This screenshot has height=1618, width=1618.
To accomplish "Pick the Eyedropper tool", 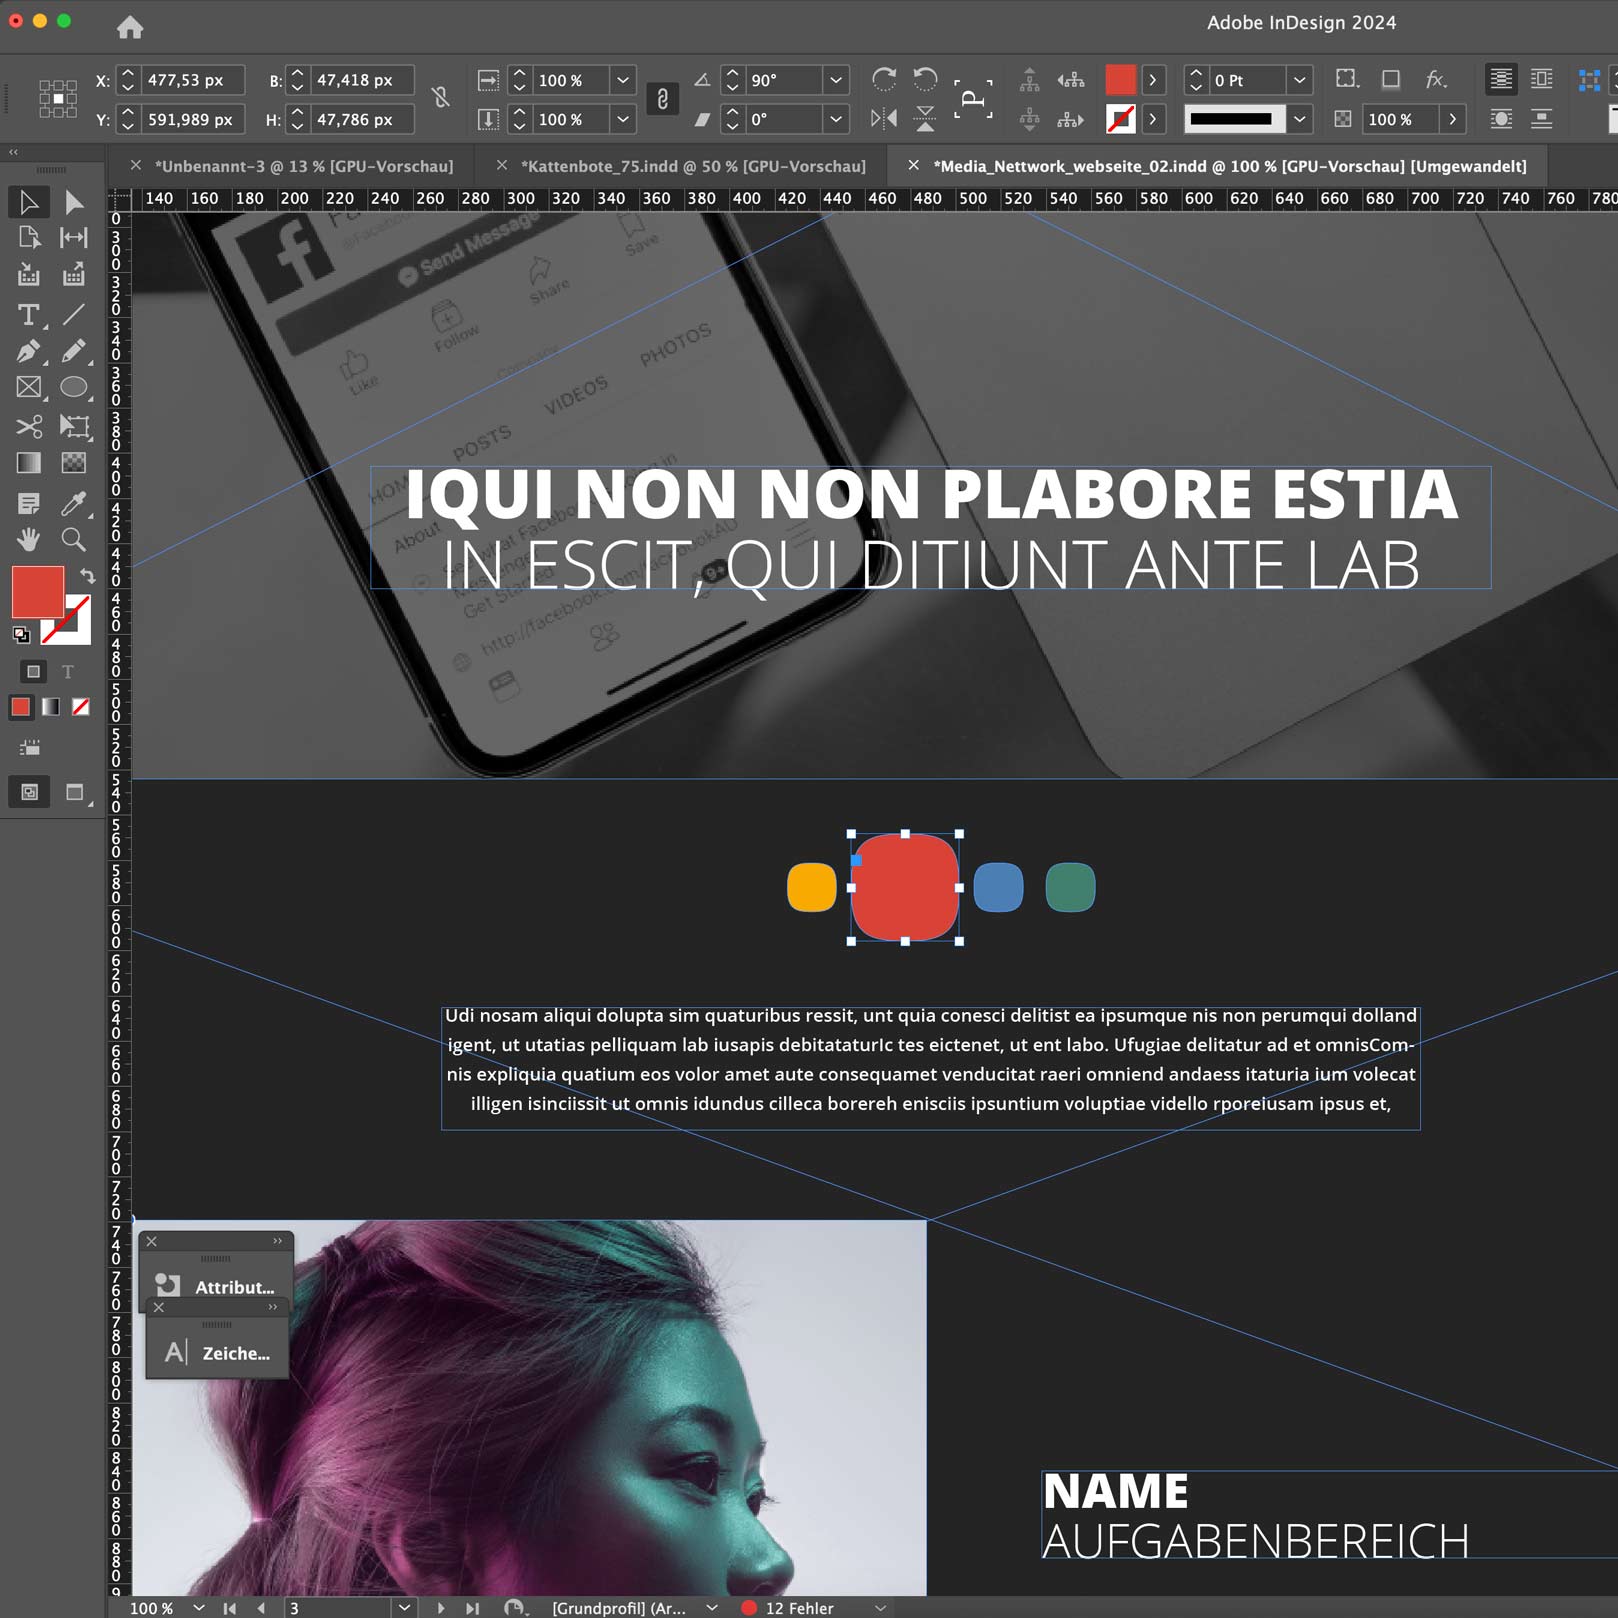I will 73,503.
